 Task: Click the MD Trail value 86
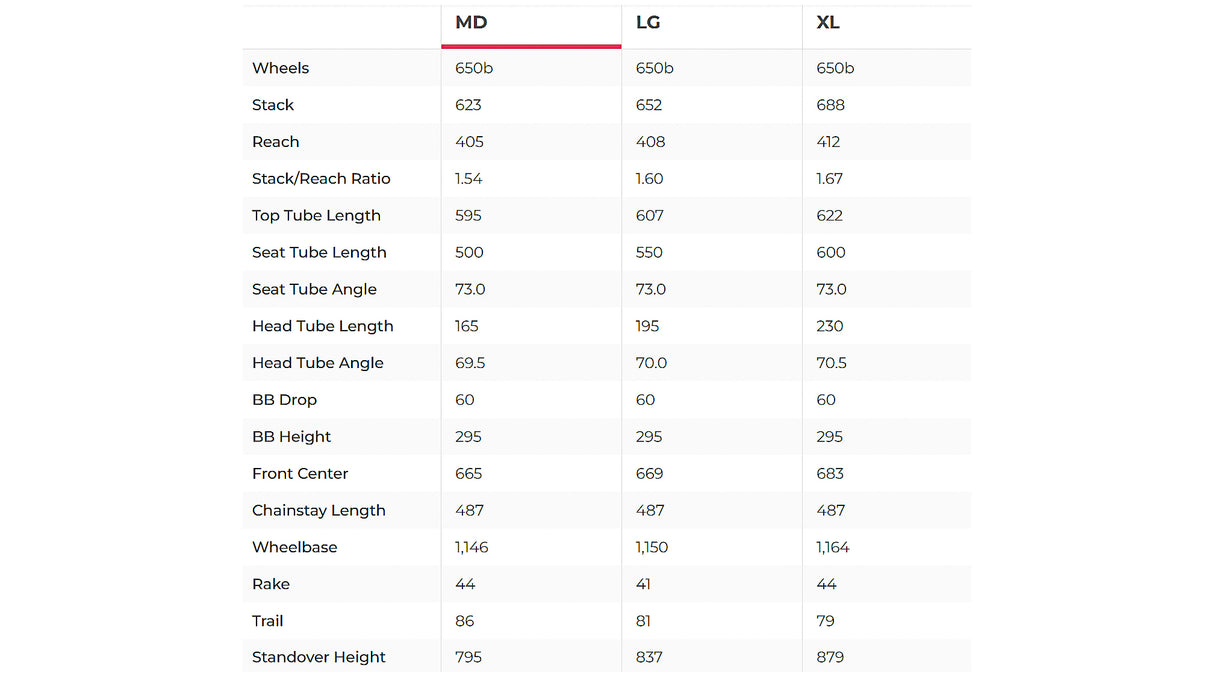click(x=465, y=621)
